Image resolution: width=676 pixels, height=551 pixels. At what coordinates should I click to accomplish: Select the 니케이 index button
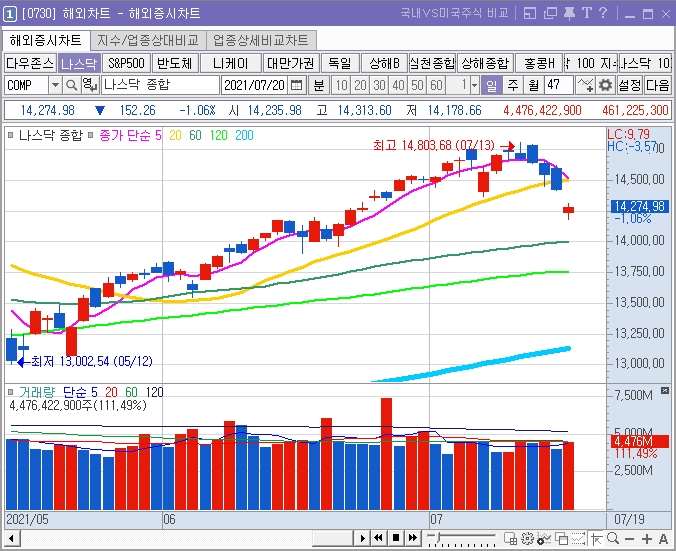[231, 63]
